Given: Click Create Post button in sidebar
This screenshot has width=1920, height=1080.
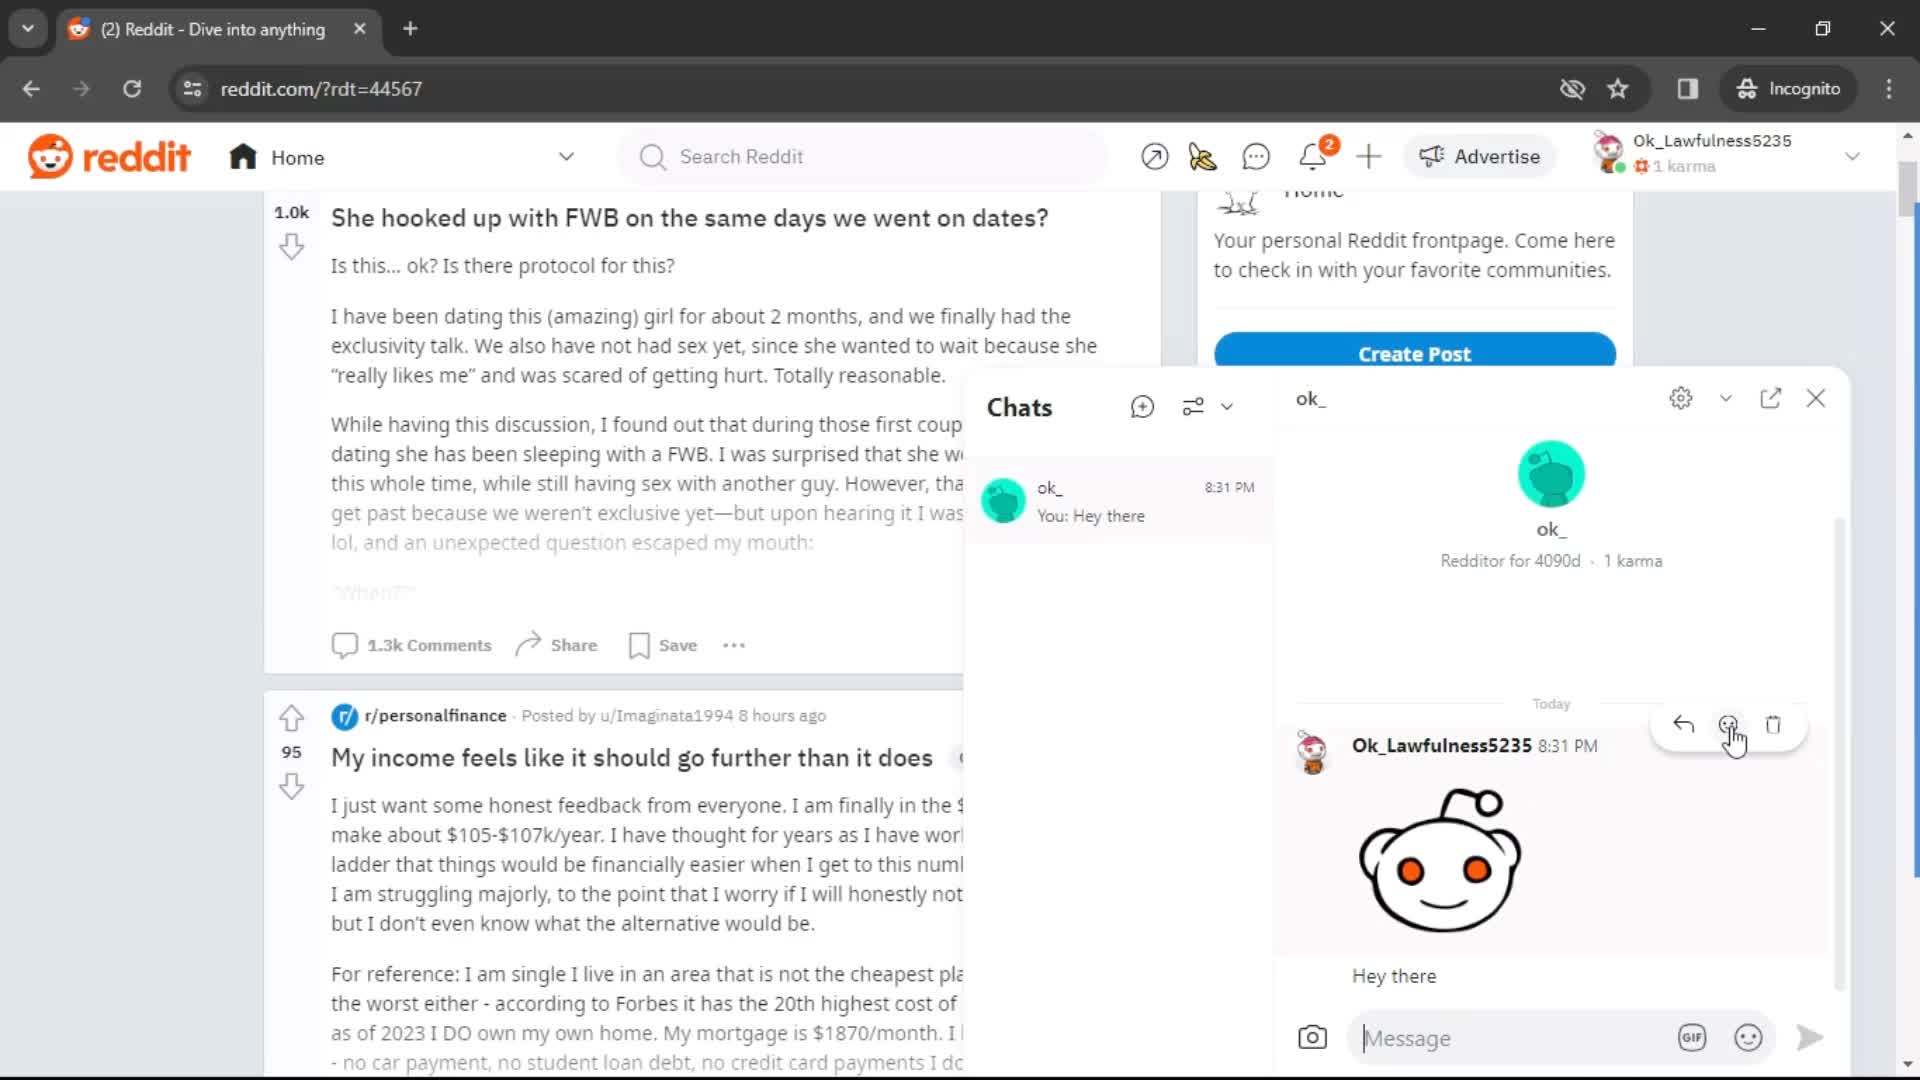Looking at the screenshot, I should [1414, 353].
